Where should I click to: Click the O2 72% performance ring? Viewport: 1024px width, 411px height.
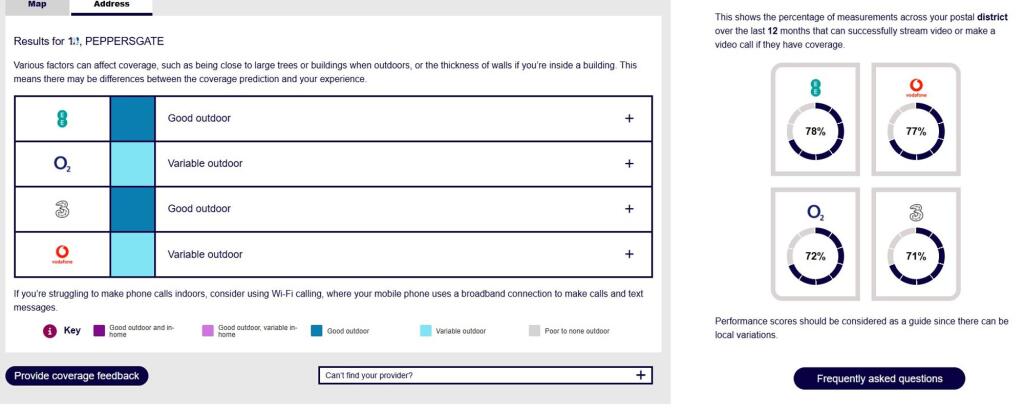pos(815,257)
